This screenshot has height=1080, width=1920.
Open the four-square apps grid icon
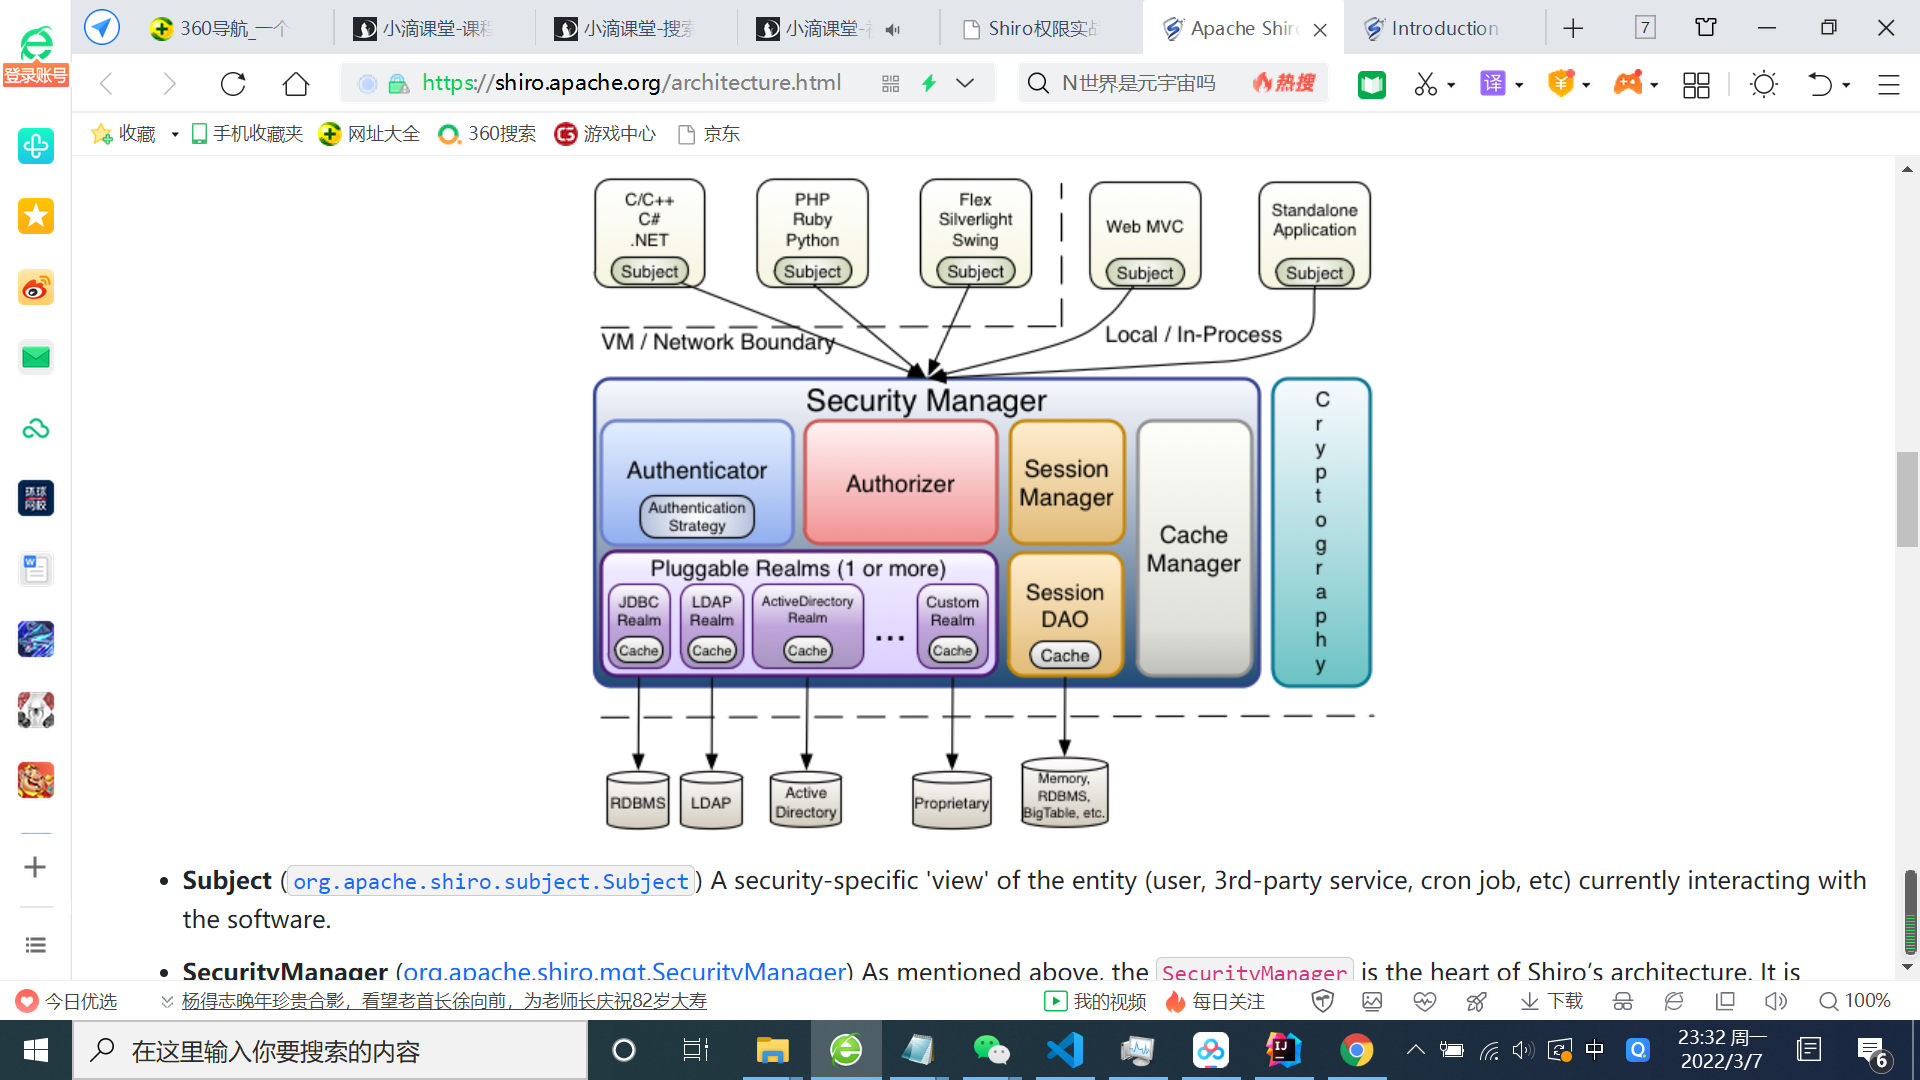coord(1696,85)
